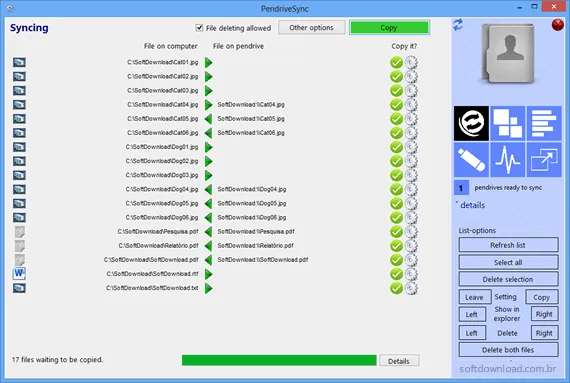Open the overlapping squares tile
The height and width of the screenshot is (383, 570).
point(507,123)
